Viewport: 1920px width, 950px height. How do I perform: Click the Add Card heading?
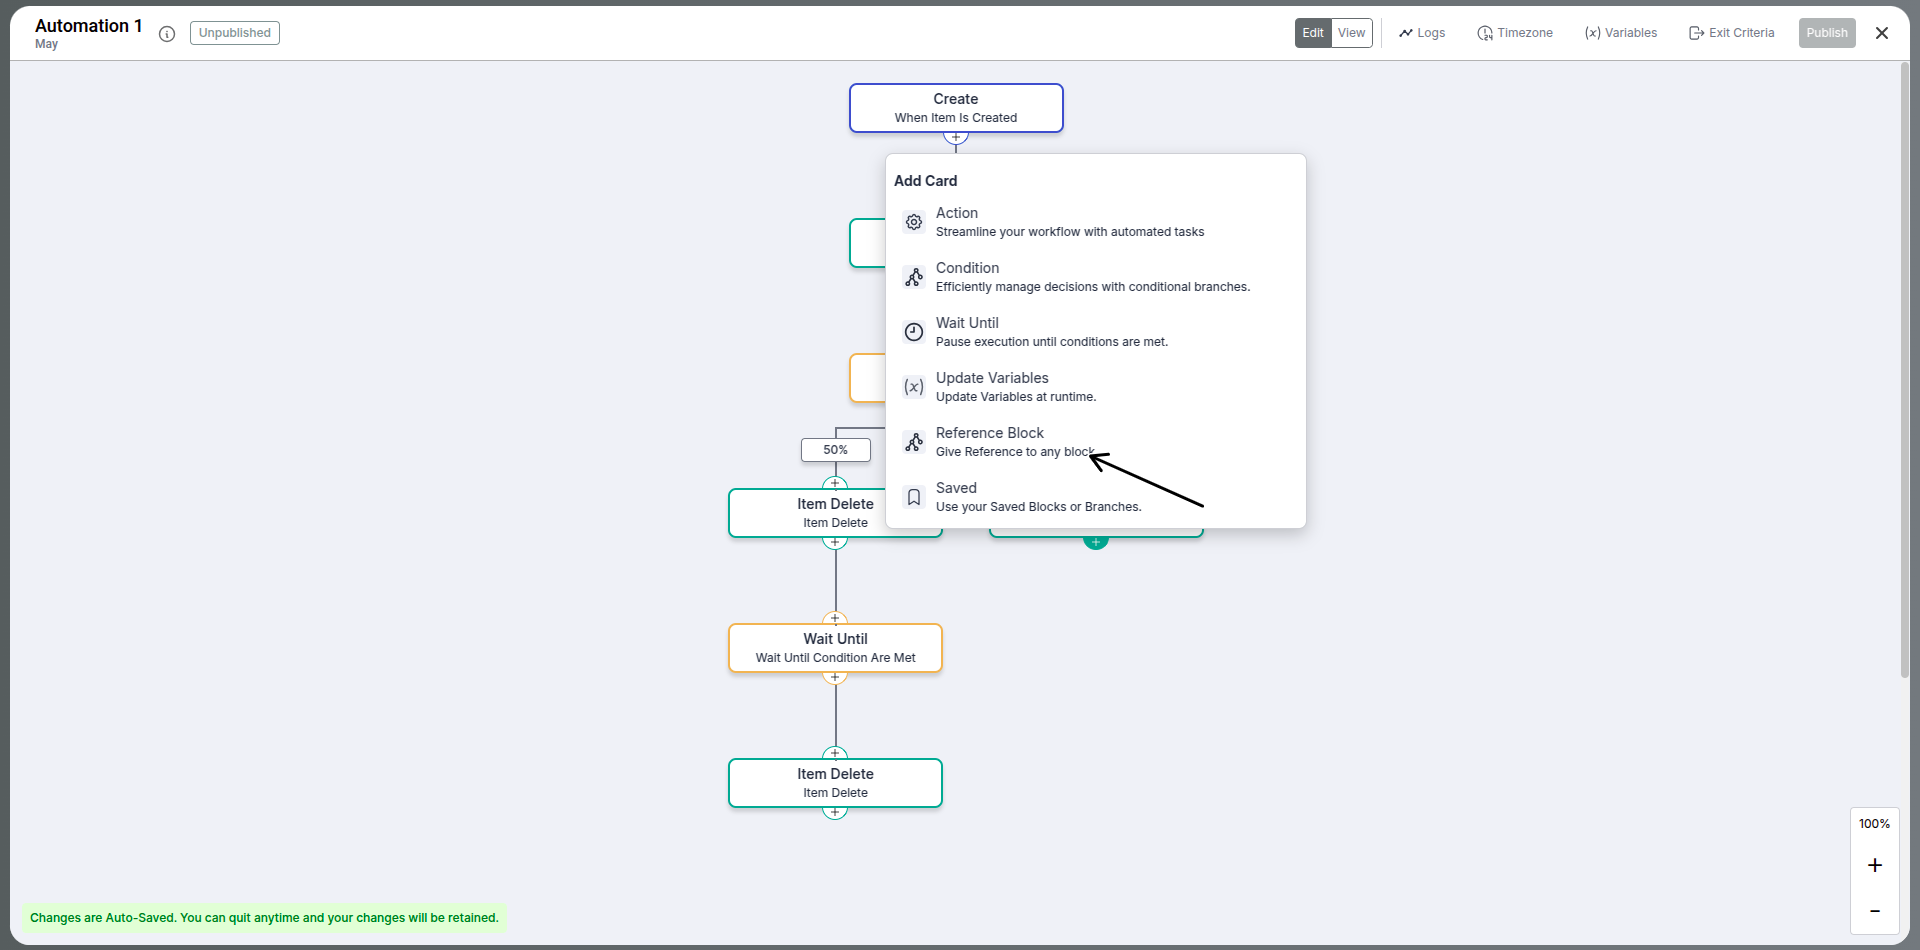[x=926, y=181]
